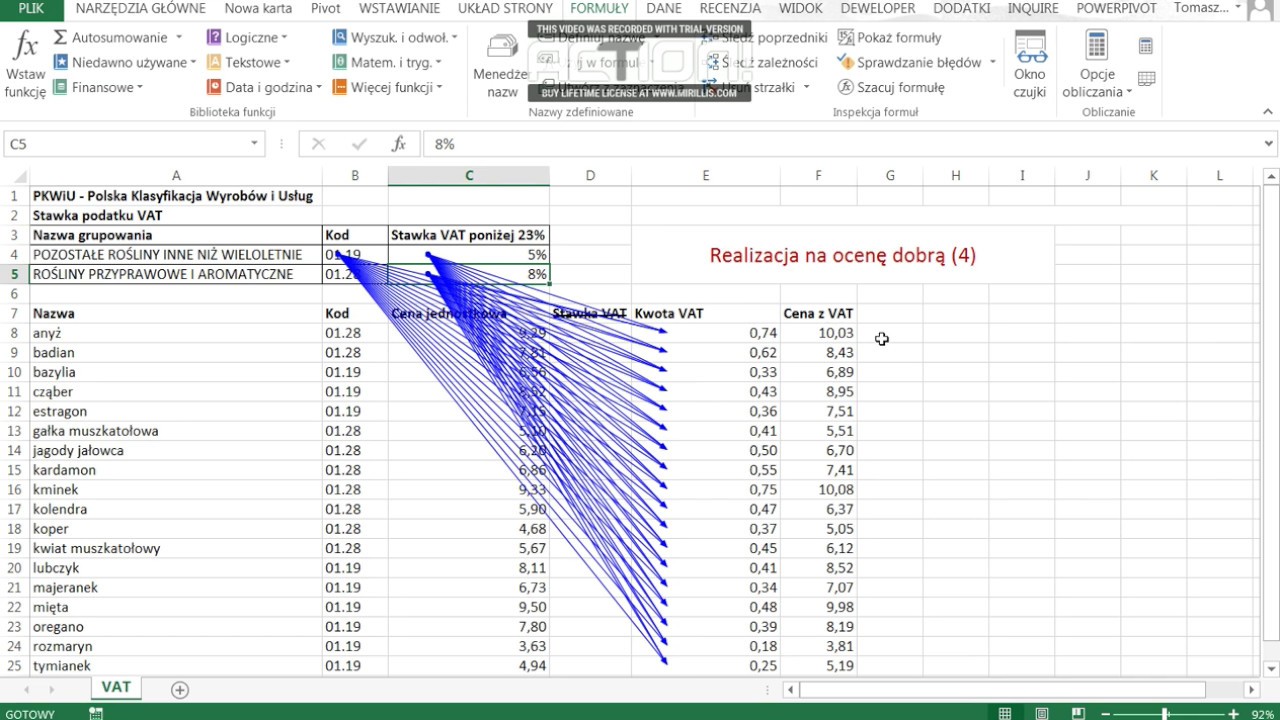Click the formula bar fx insert function icon

click(x=398, y=144)
